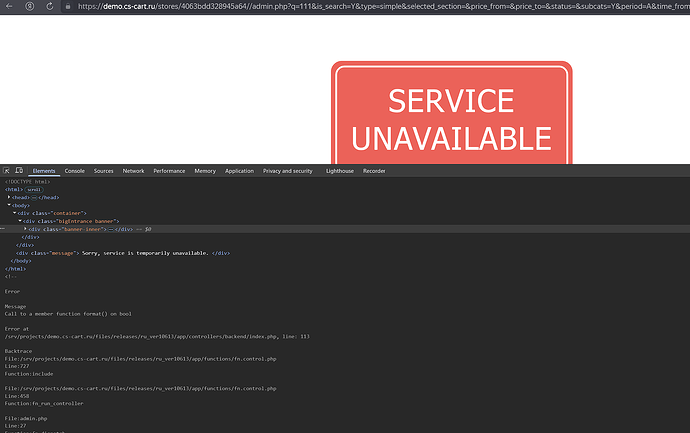Switch to the Recorder tab
This screenshot has height=433, width=690.
pyautogui.click(x=374, y=171)
